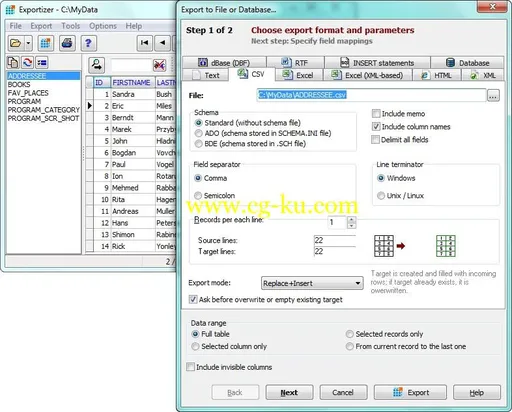This screenshot has width=512, height=412.
Task: Open the File menu in Exportizer
Action: [x=15, y=26]
